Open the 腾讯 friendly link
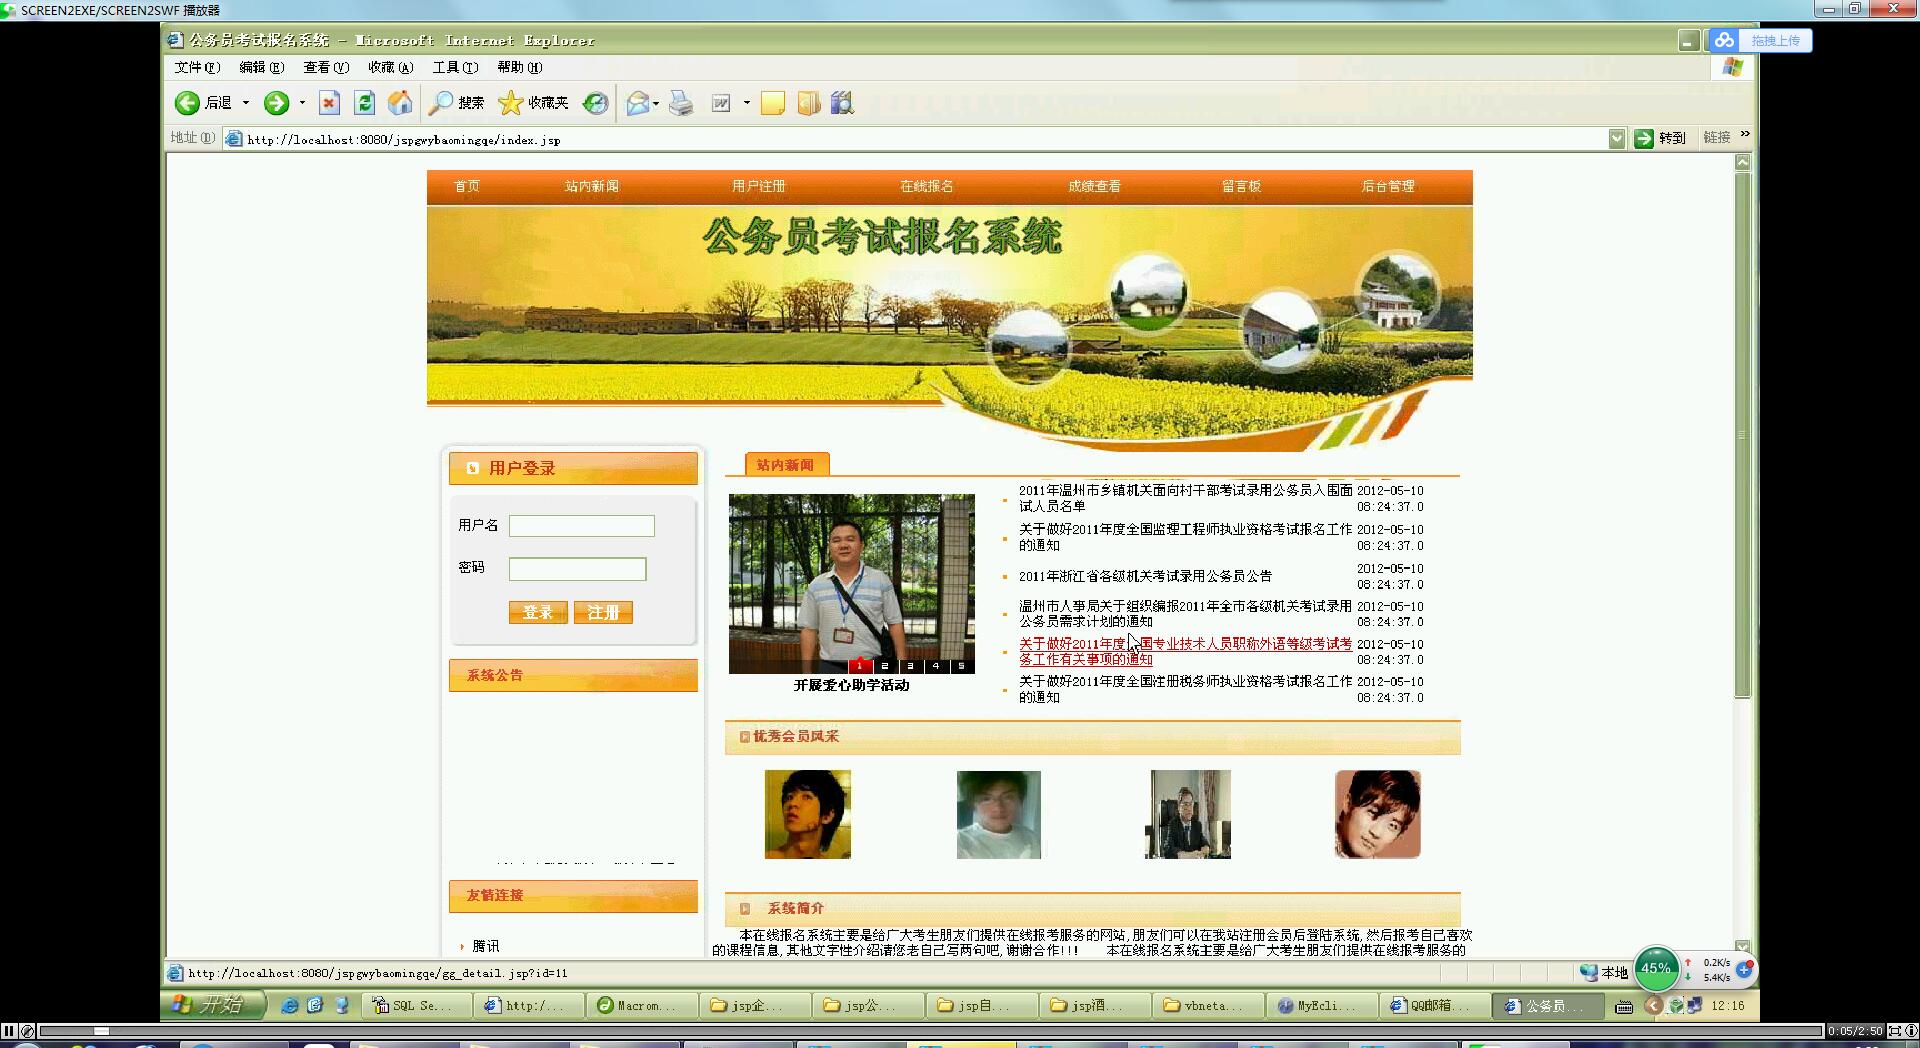Viewport: 1920px width, 1048px height. click(x=486, y=946)
